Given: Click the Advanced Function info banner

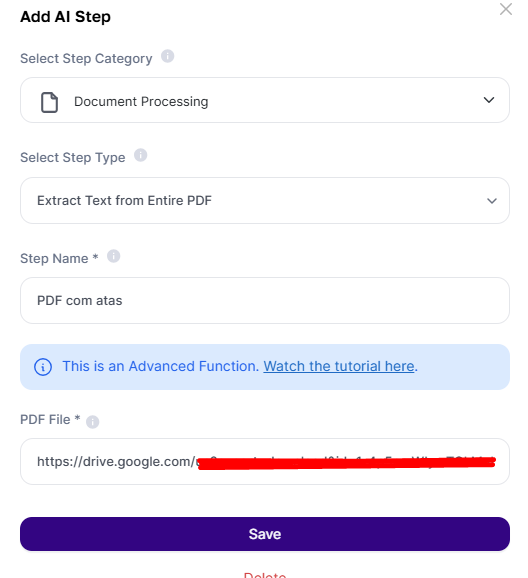Looking at the screenshot, I should click(x=265, y=367).
